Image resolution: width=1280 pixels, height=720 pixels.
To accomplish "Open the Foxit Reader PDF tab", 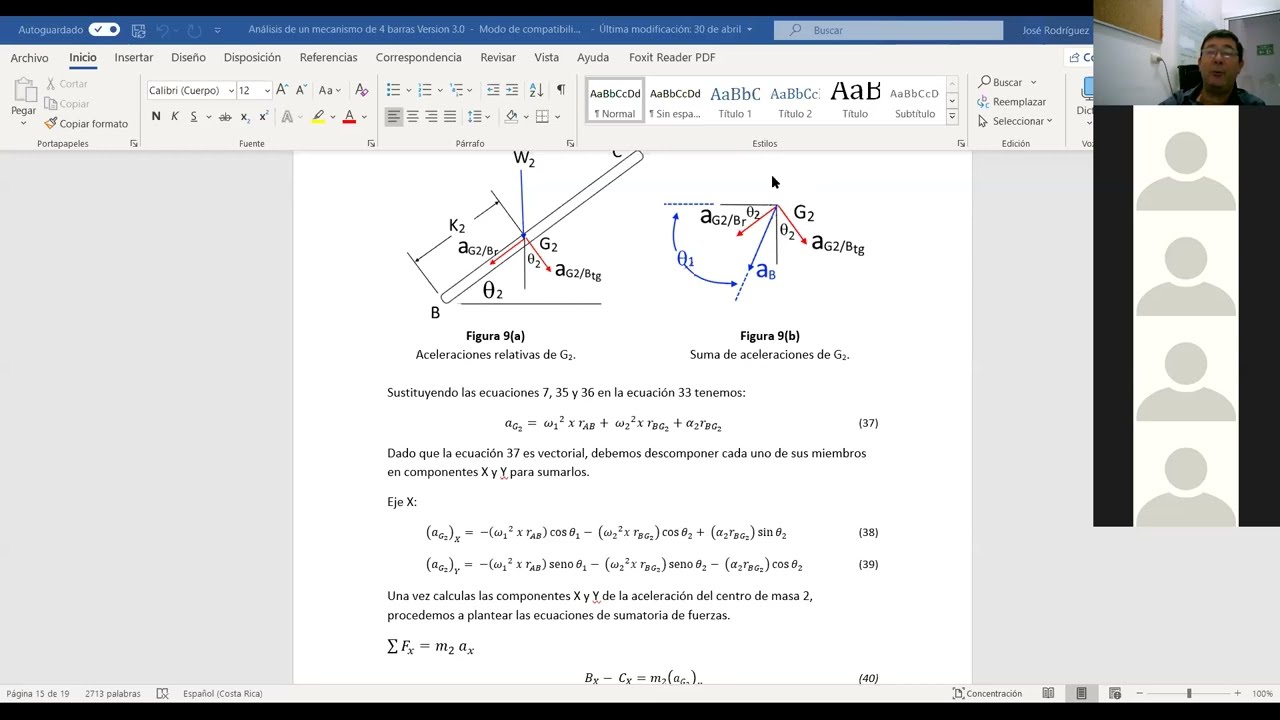I will [x=672, y=58].
